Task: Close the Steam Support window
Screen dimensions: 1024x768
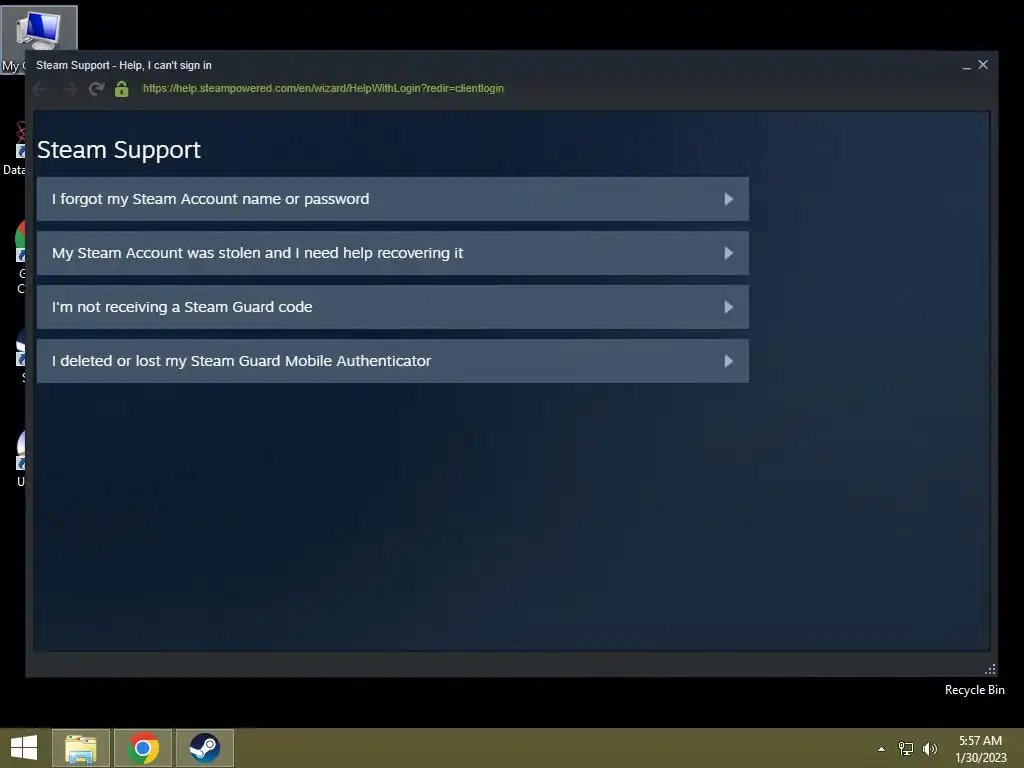Action: 983,65
